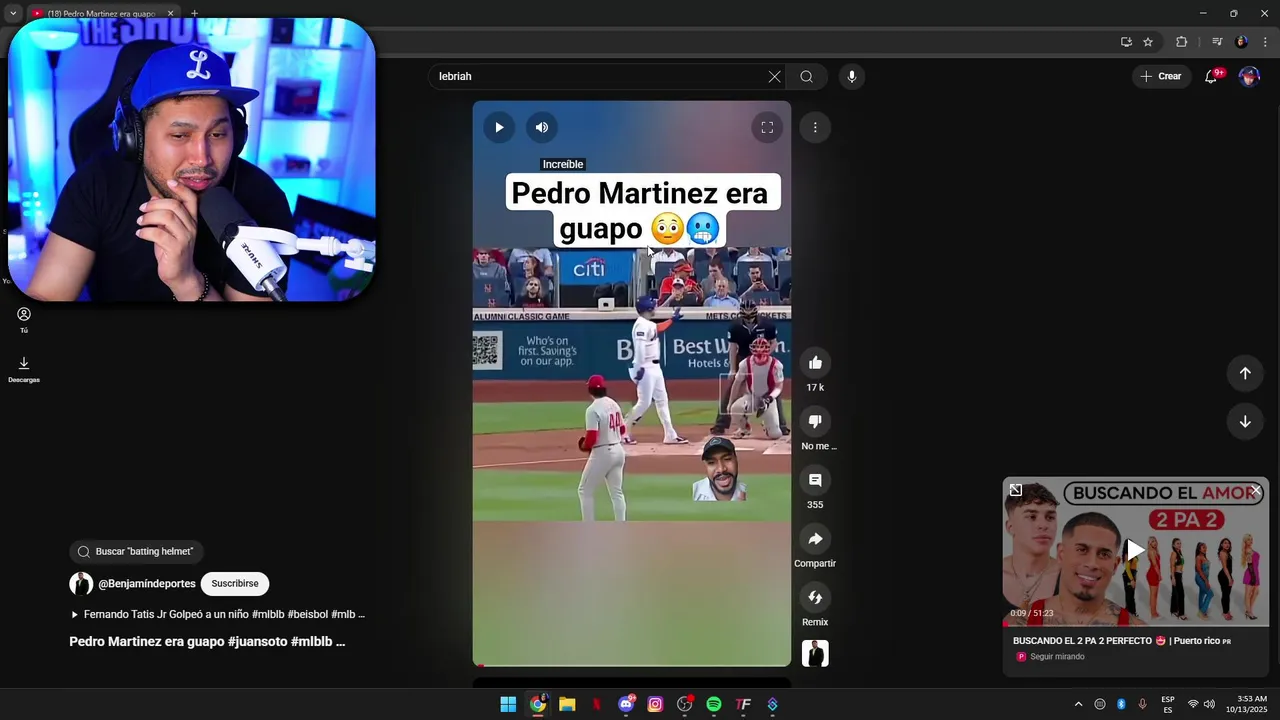Open File Explorer from the taskbar
Screen dimensions: 1280x720
(567, 704)
